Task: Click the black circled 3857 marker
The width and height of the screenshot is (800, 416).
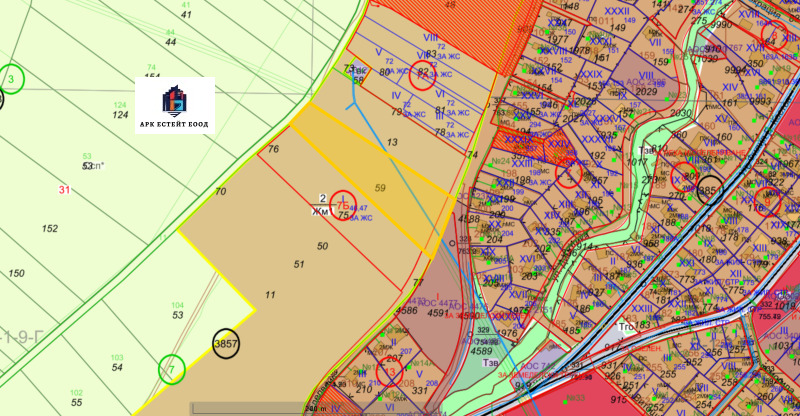Action: click(x=226, y=343)
